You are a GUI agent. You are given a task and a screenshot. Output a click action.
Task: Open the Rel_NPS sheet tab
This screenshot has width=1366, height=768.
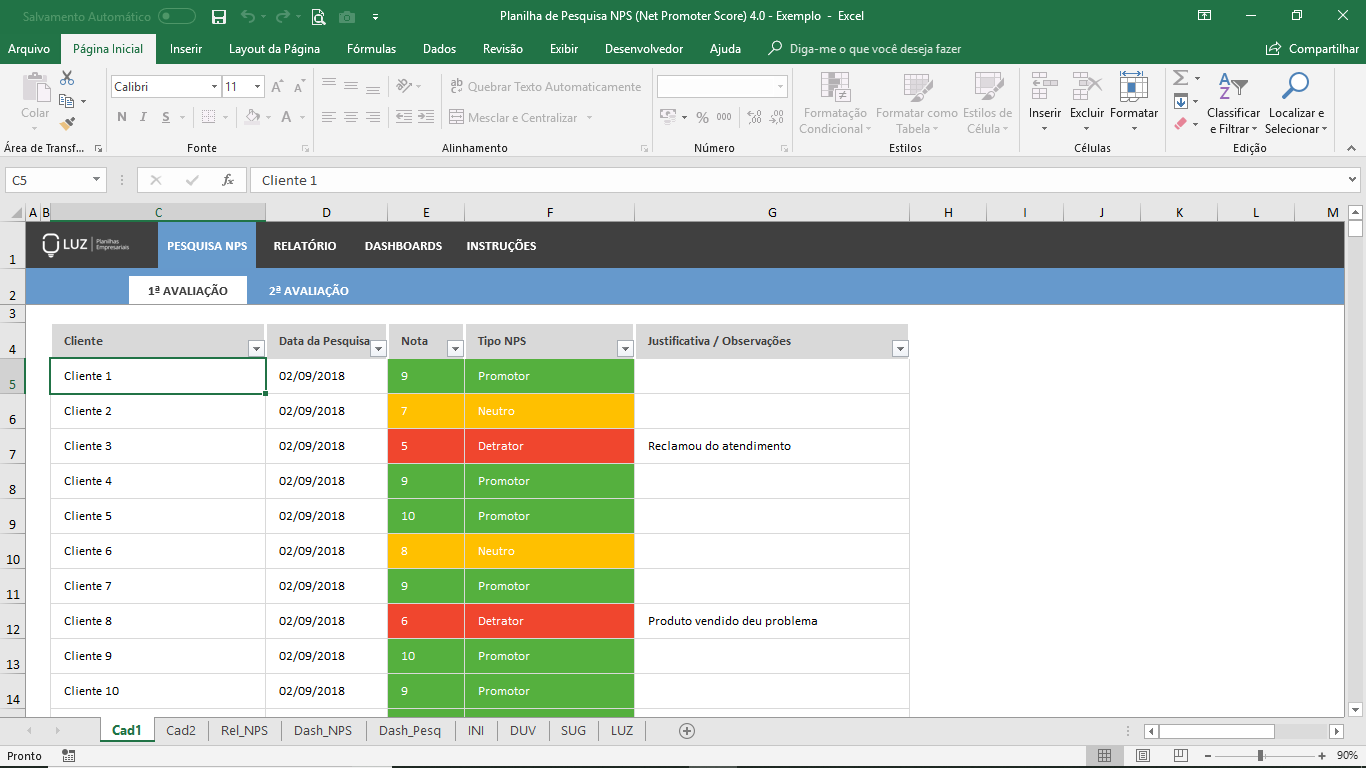pos(244,731)
